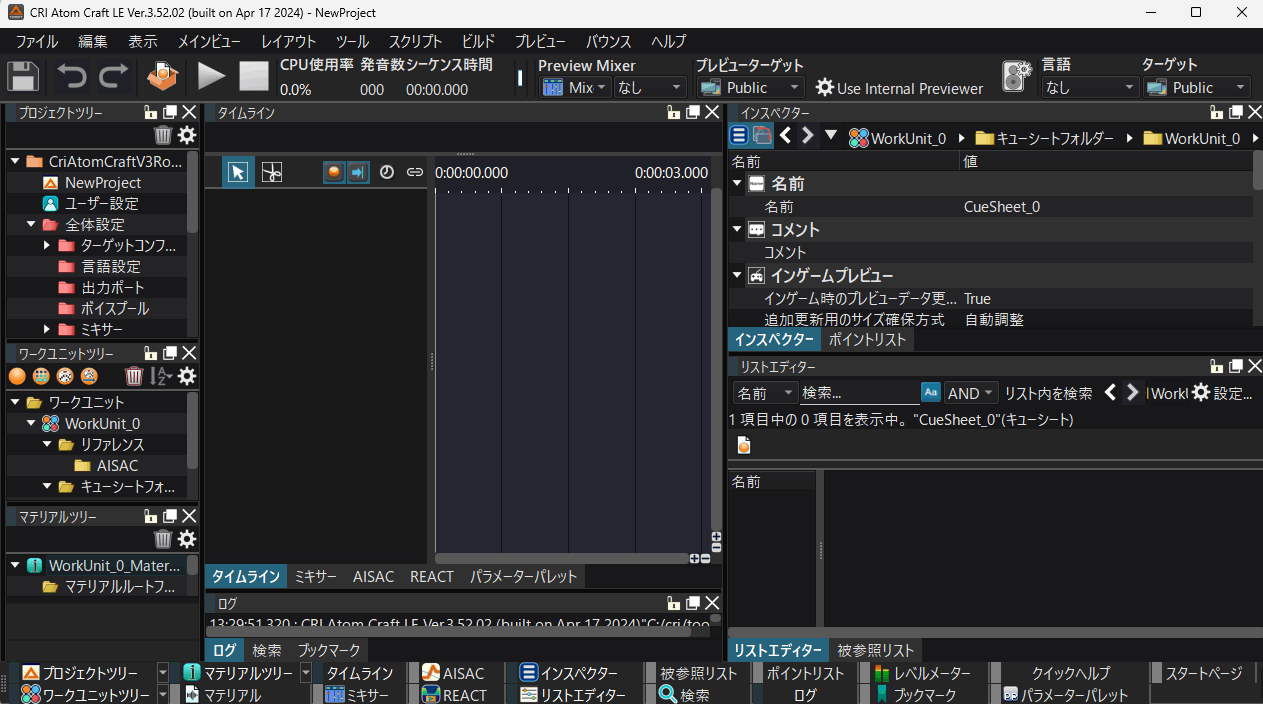Open the 言語 language dropdown
Screen dimensions: 1263x704
coord(1090,88)
